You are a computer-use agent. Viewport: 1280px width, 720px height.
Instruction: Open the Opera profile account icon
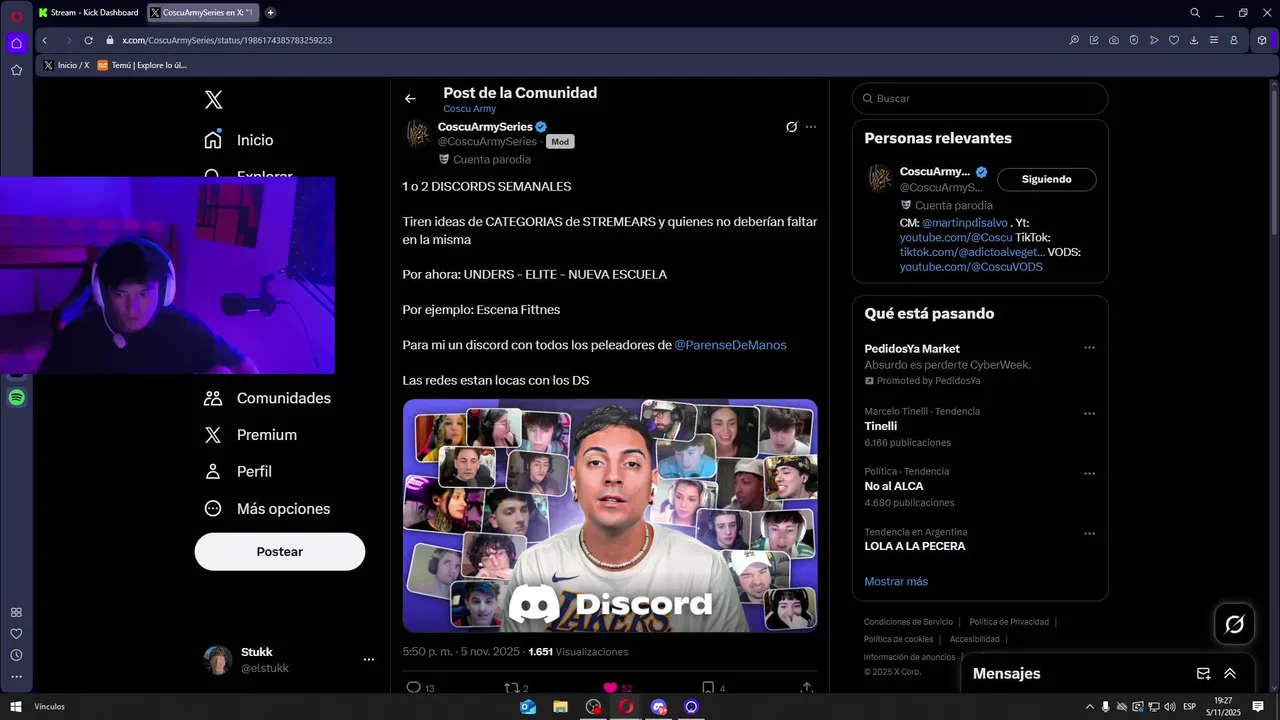tap(1234, 40)
